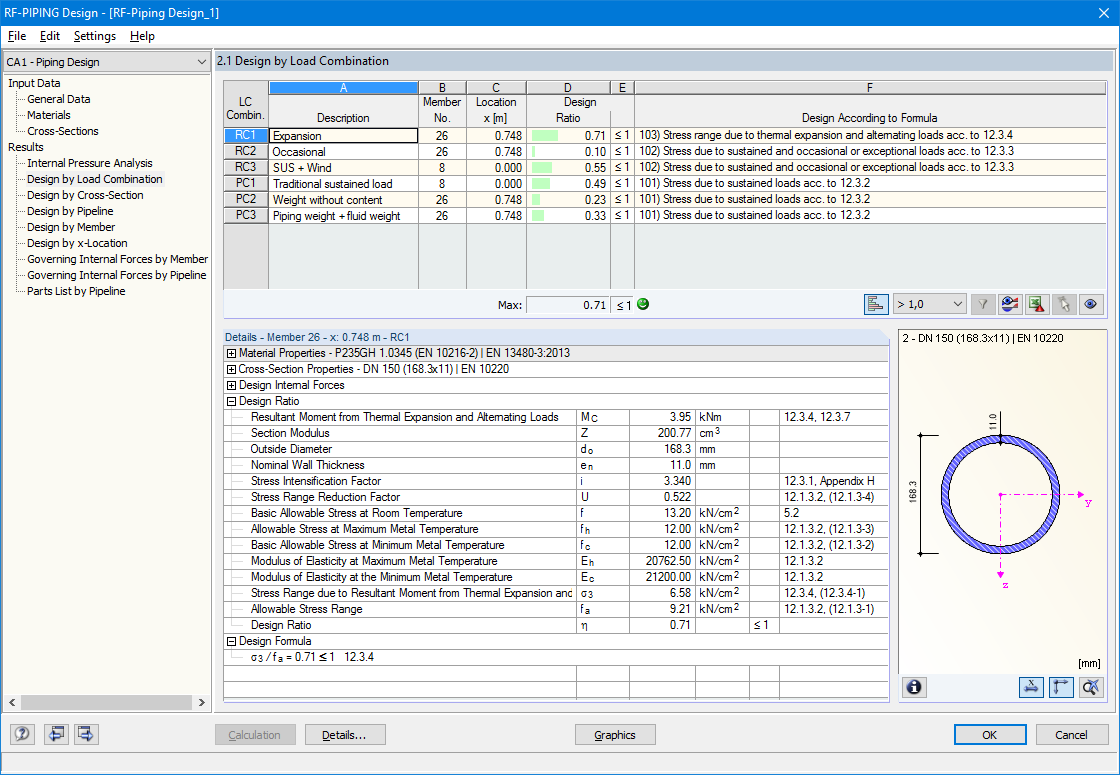Open Design by x-Location results
Viewport: 1120px width, 775px height.
[x=77, y=244]
